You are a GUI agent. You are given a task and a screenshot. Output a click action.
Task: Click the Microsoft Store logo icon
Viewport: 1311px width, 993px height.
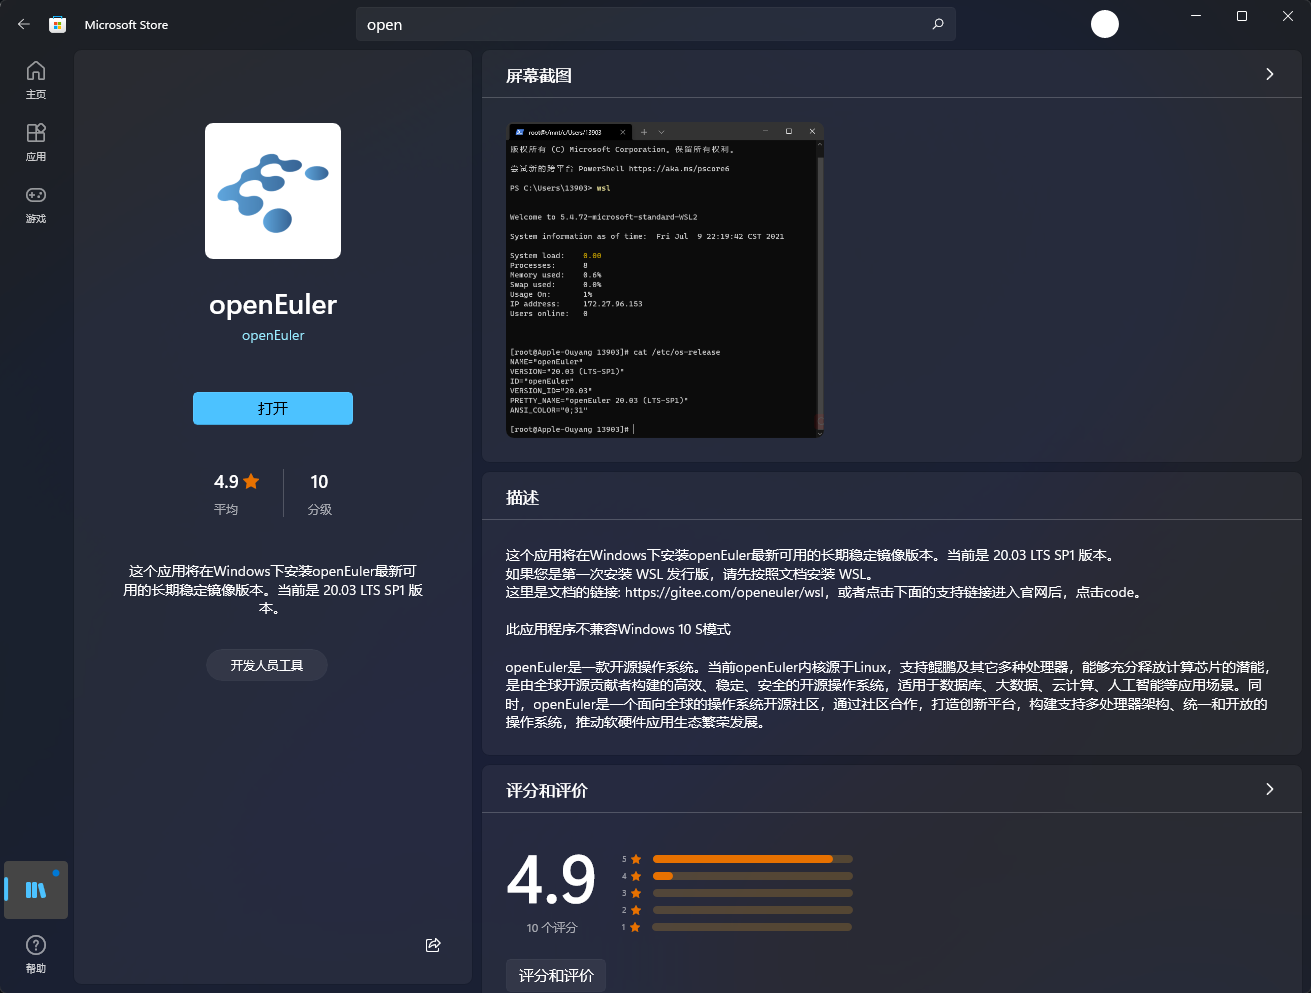58,24
